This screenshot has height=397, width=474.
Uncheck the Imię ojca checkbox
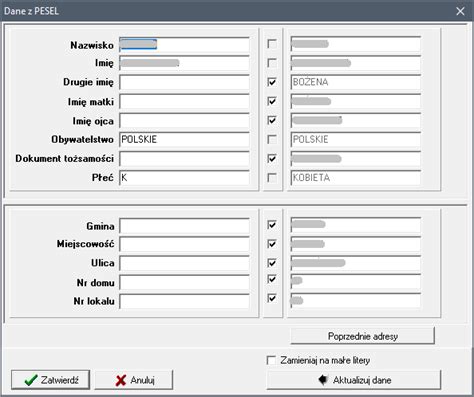[x=272, y=120]
